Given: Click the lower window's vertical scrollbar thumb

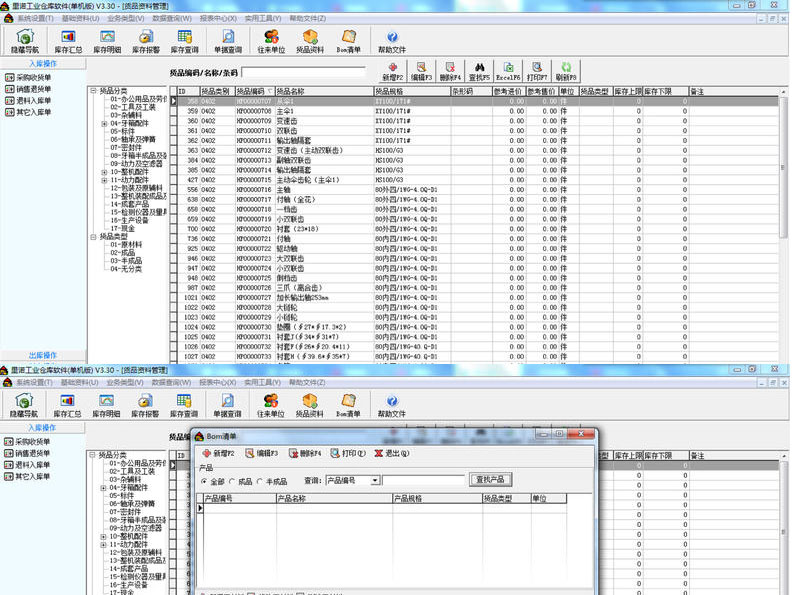Looking at the screenshot, I should click(783, 532).
